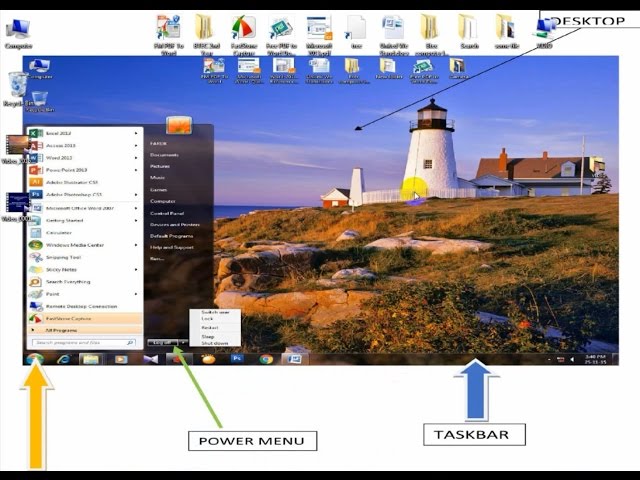Select the Recycle Bin on the outer white desktop
This screenshot has width=640, height=480.
click(17, 88)
